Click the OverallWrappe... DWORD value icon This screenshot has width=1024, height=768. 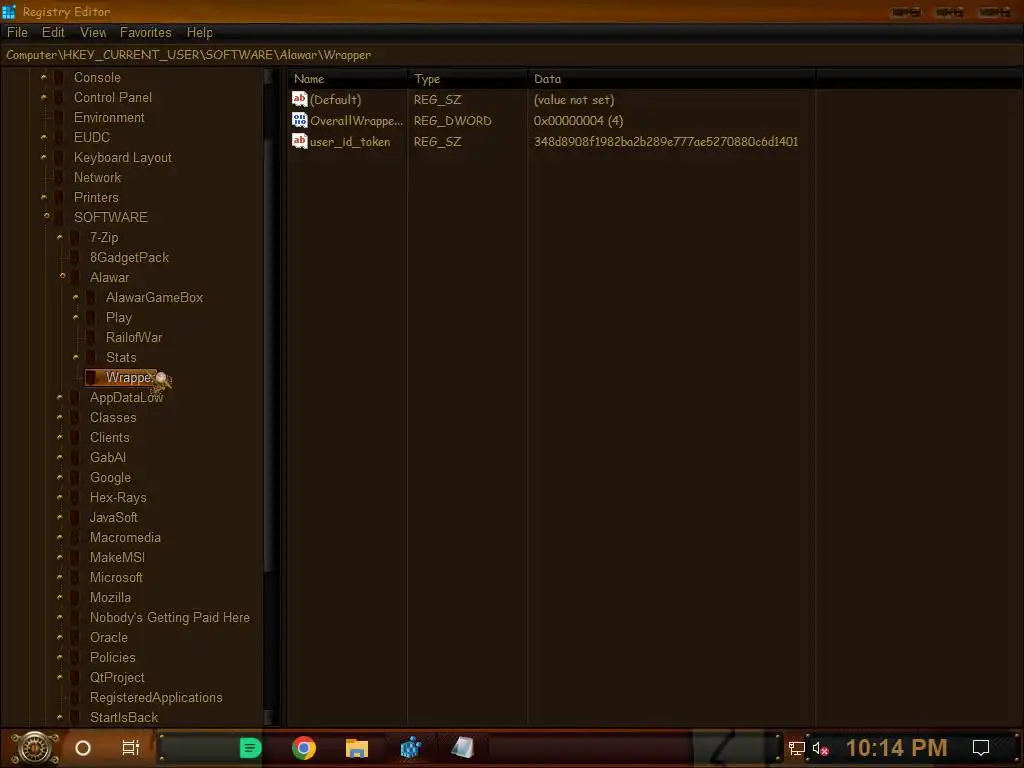(299, 120)
